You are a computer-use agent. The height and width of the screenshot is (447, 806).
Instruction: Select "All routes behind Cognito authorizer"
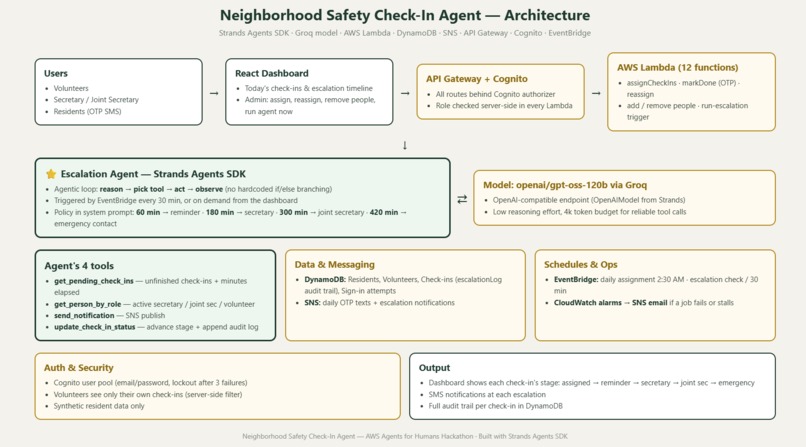496,95
